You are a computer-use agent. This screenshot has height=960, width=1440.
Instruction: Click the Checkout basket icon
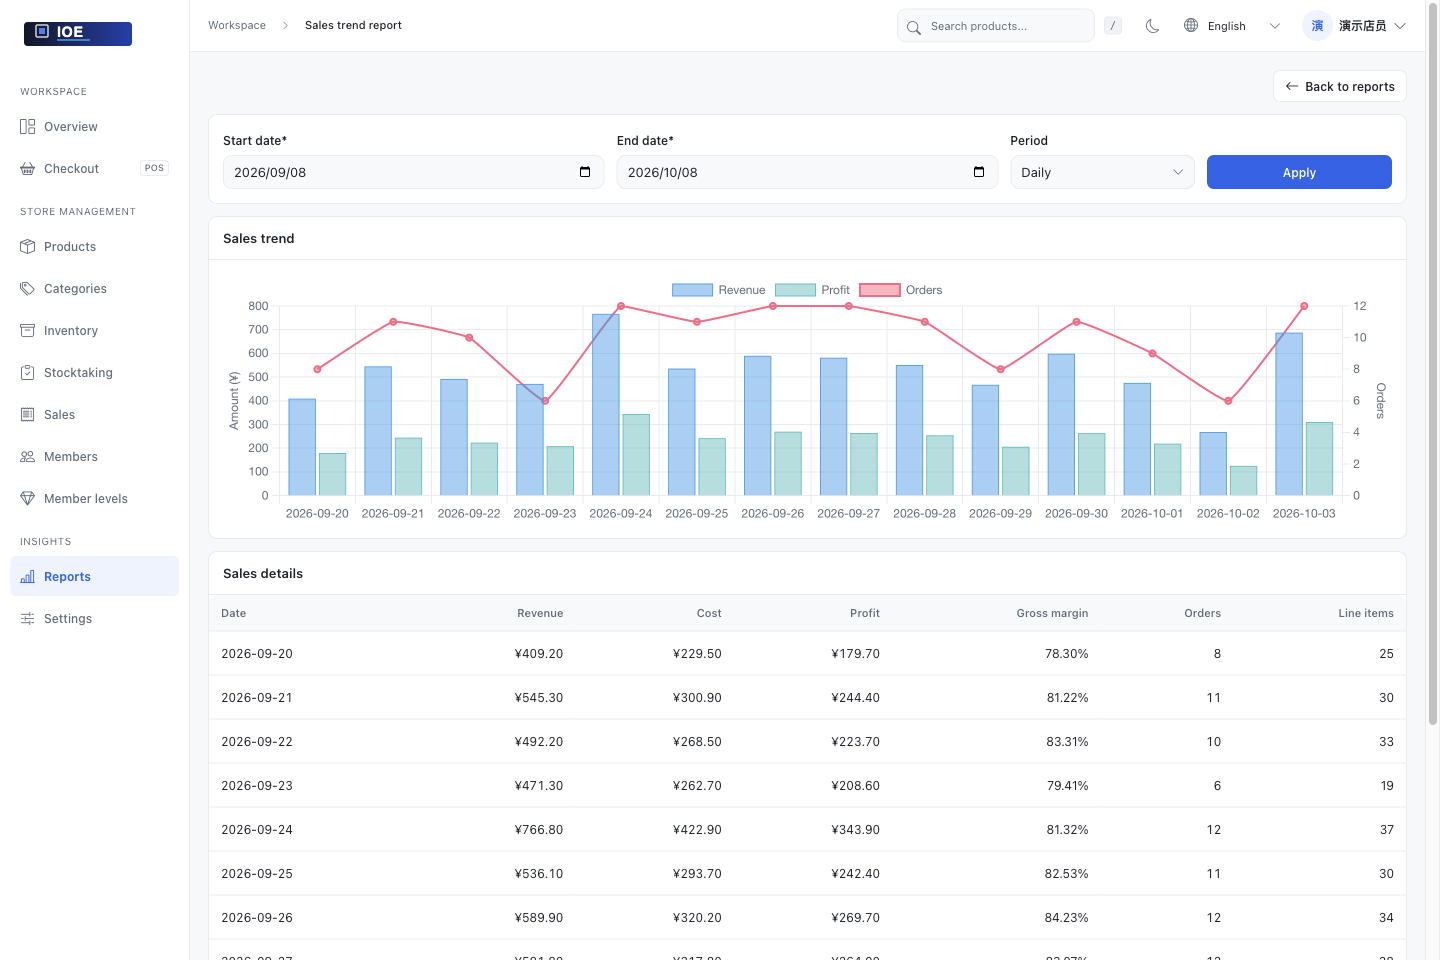28,169
